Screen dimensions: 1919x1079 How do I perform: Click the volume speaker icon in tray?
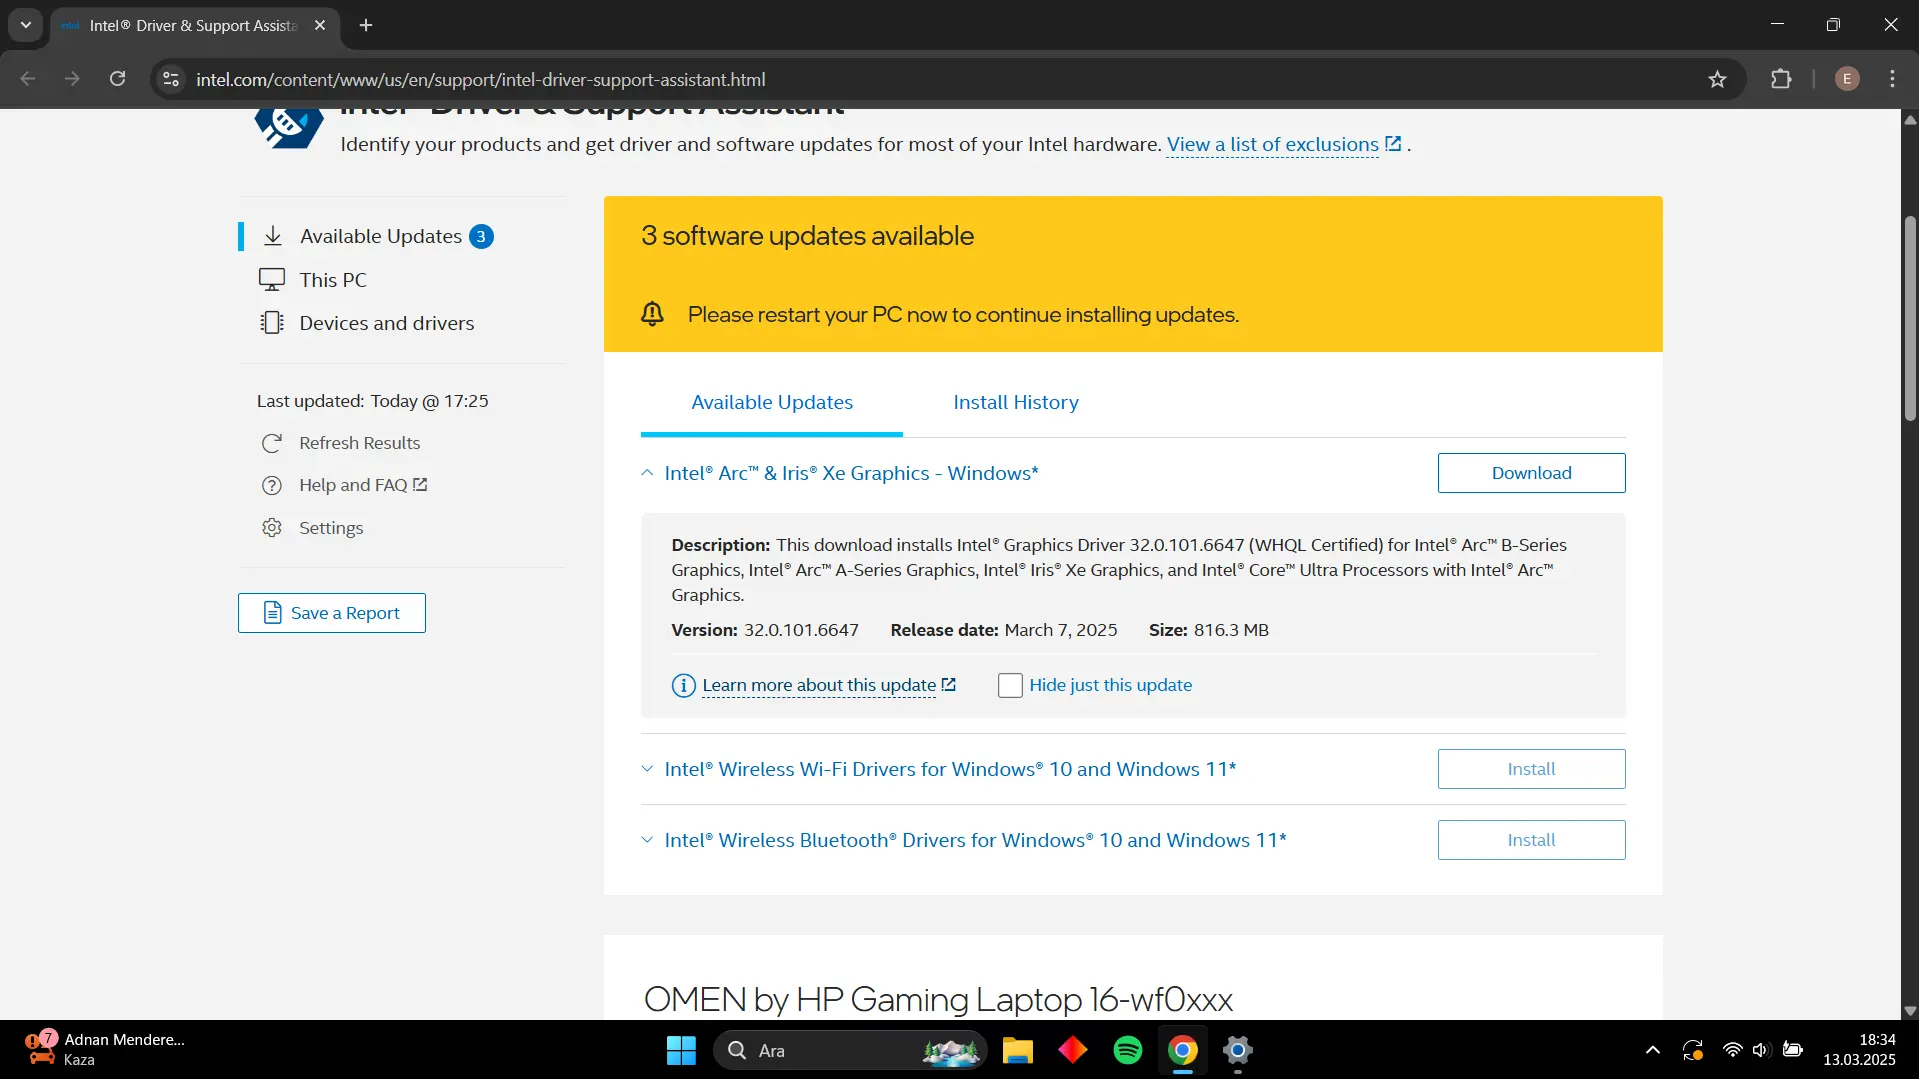(1761, 1050)
